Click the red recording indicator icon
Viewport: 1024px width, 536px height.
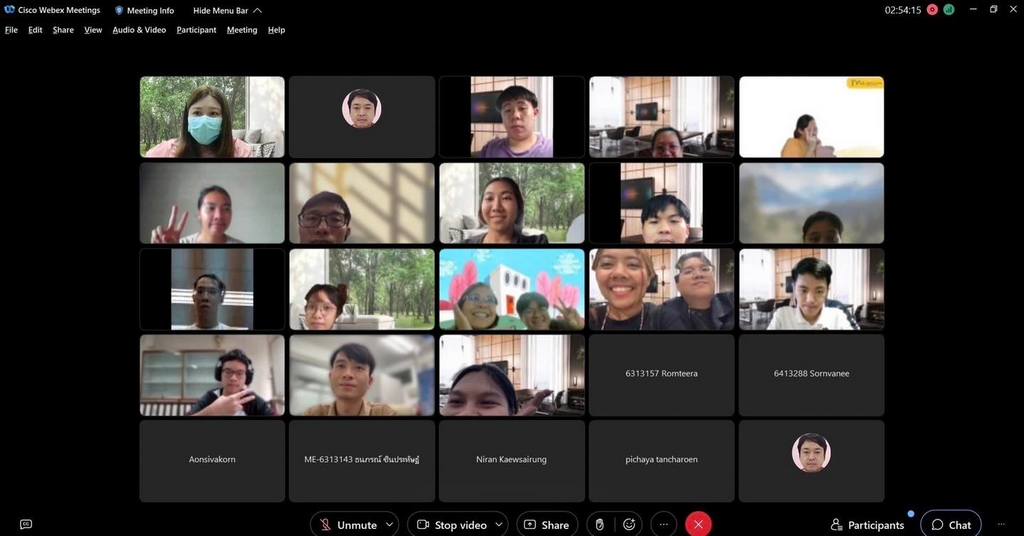932,10
